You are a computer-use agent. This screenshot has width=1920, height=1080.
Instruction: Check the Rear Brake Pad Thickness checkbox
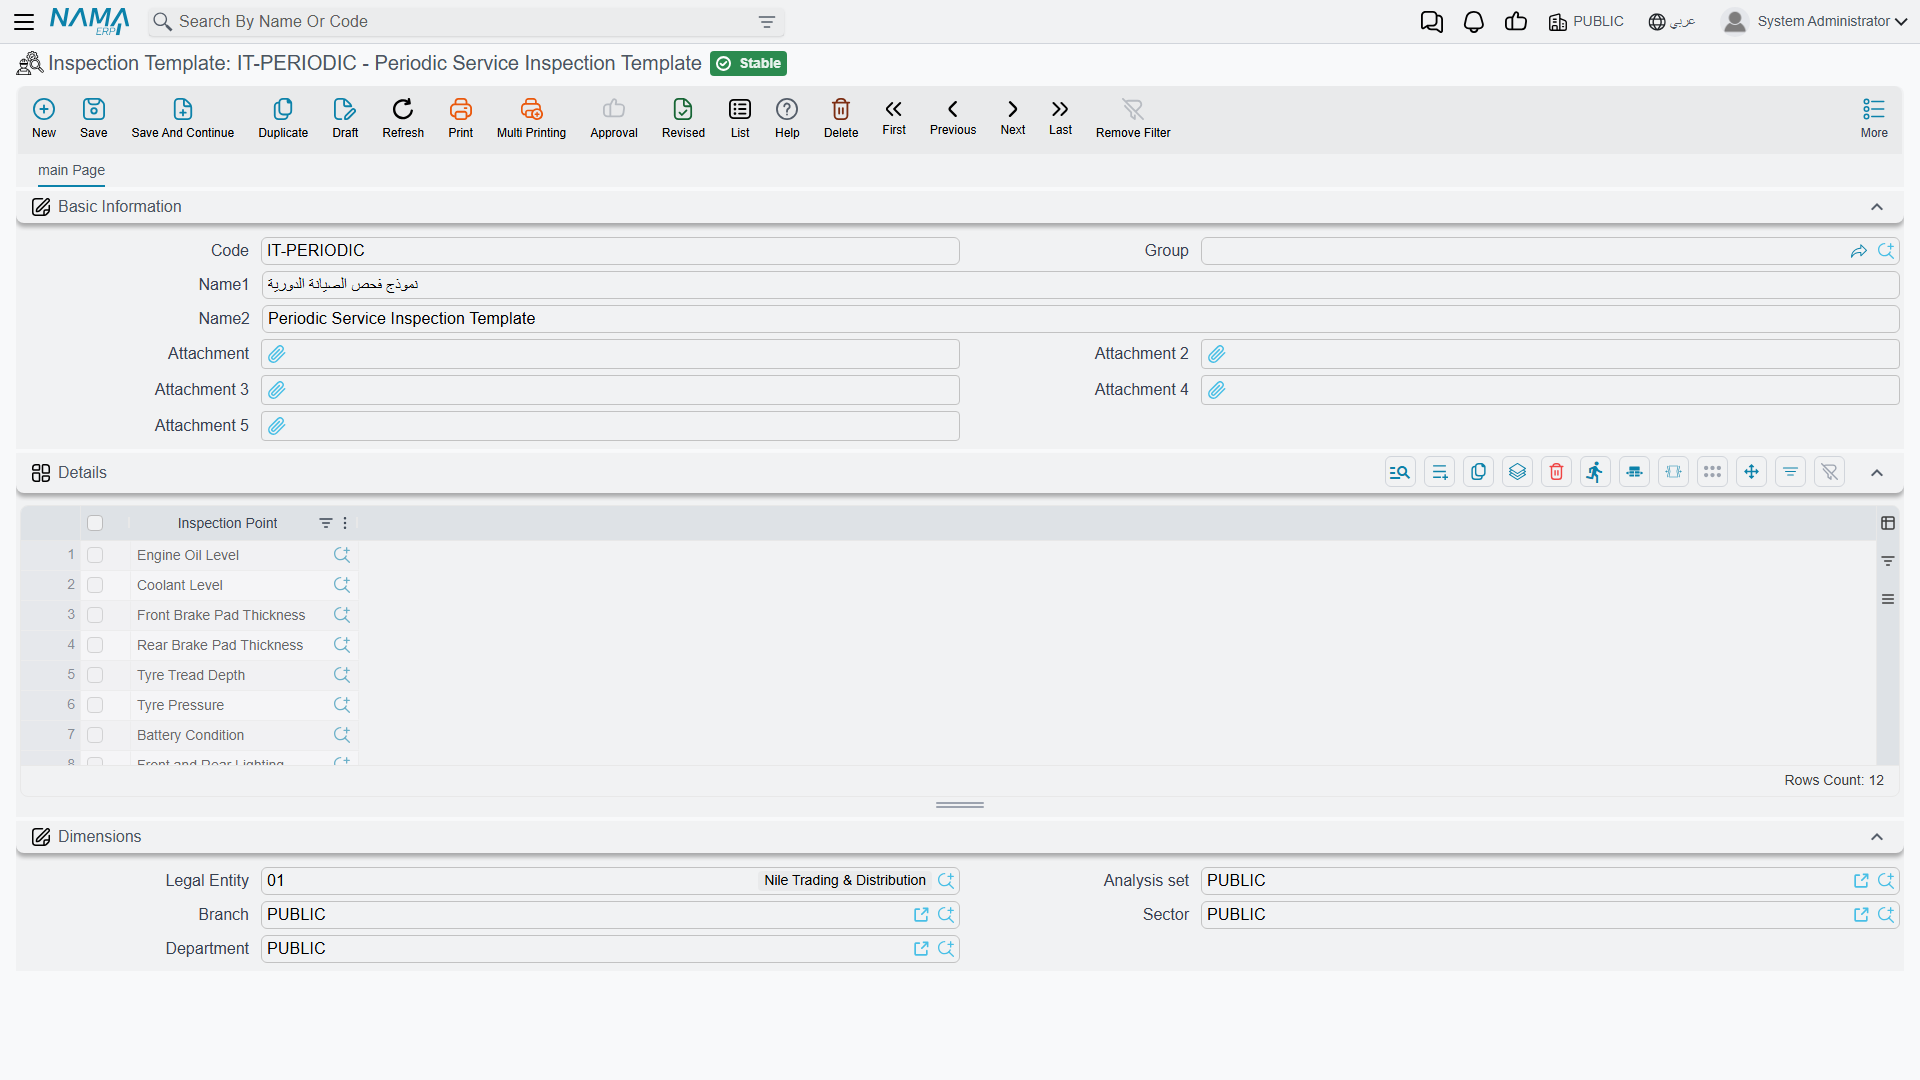[95, 645]
